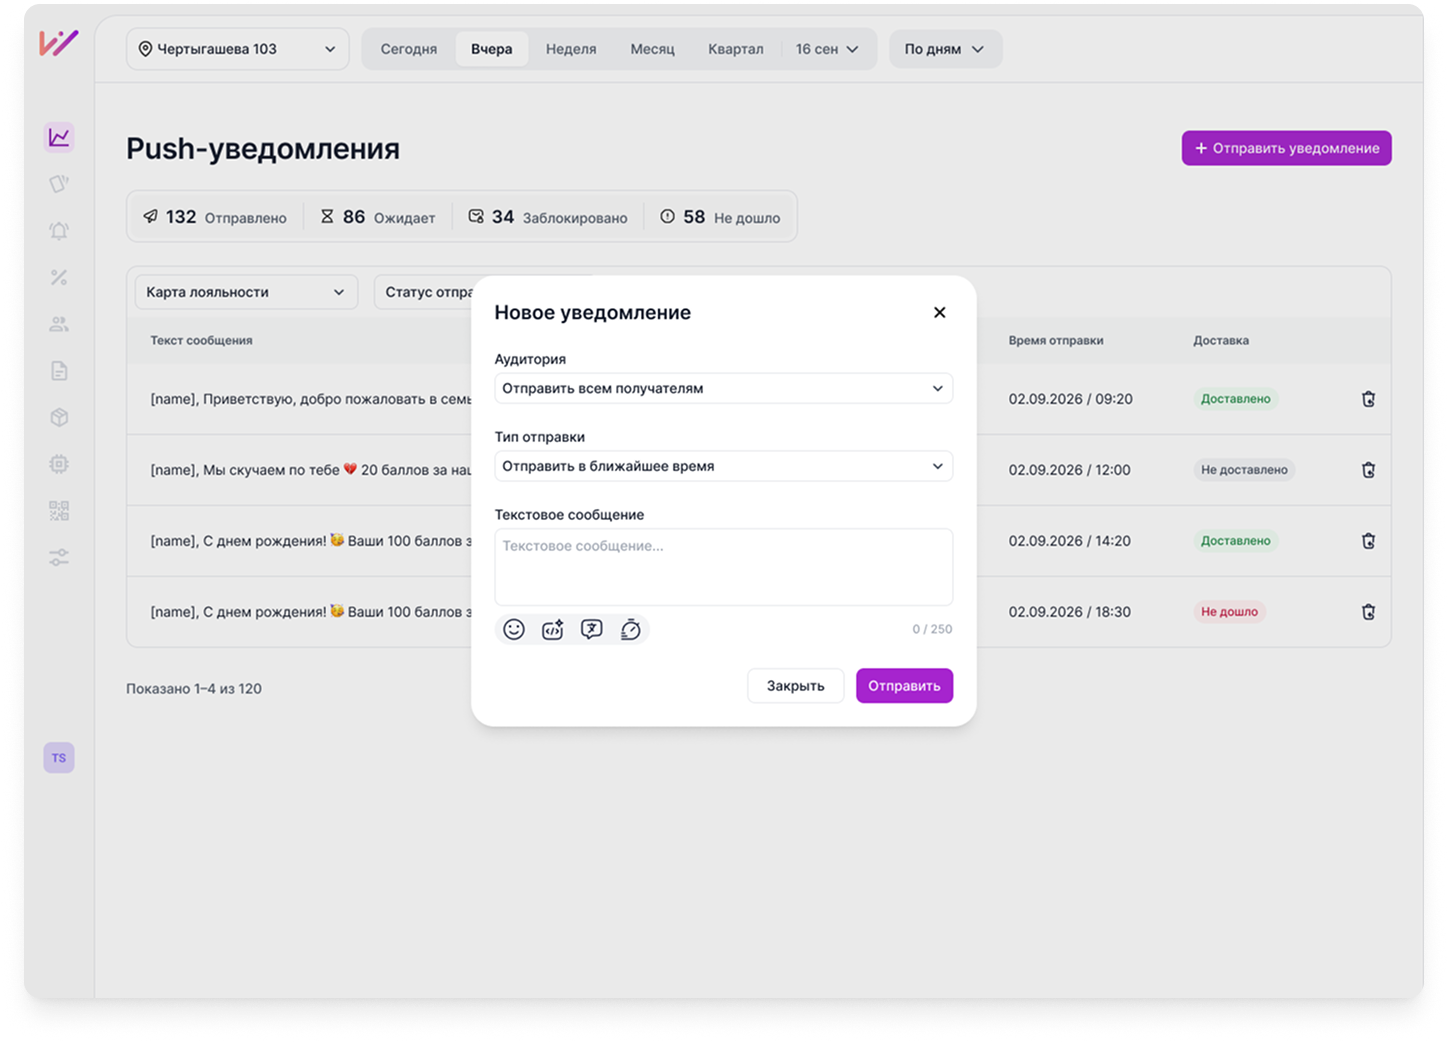
Task: Close the Новое уведомление dialog with X
Action: click(940, 312)
